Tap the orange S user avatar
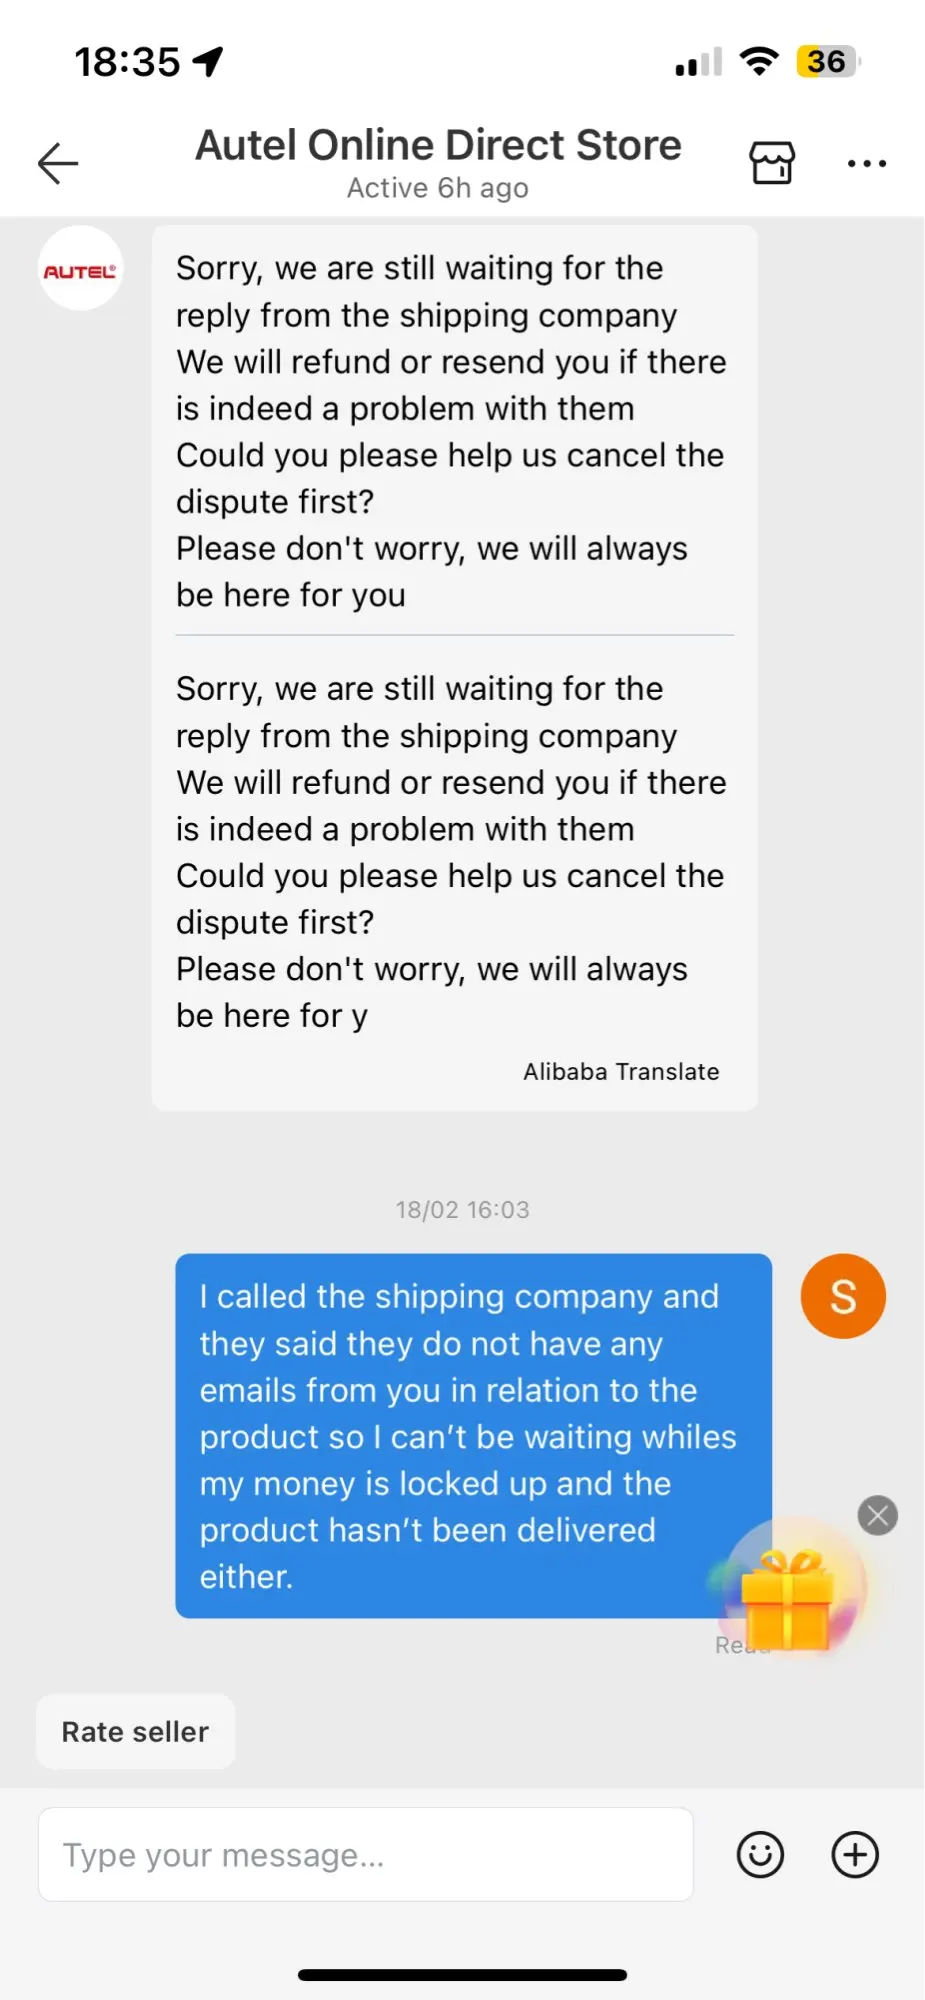The width and height of the screenshot is (925, 2000). pos(843,1296)
